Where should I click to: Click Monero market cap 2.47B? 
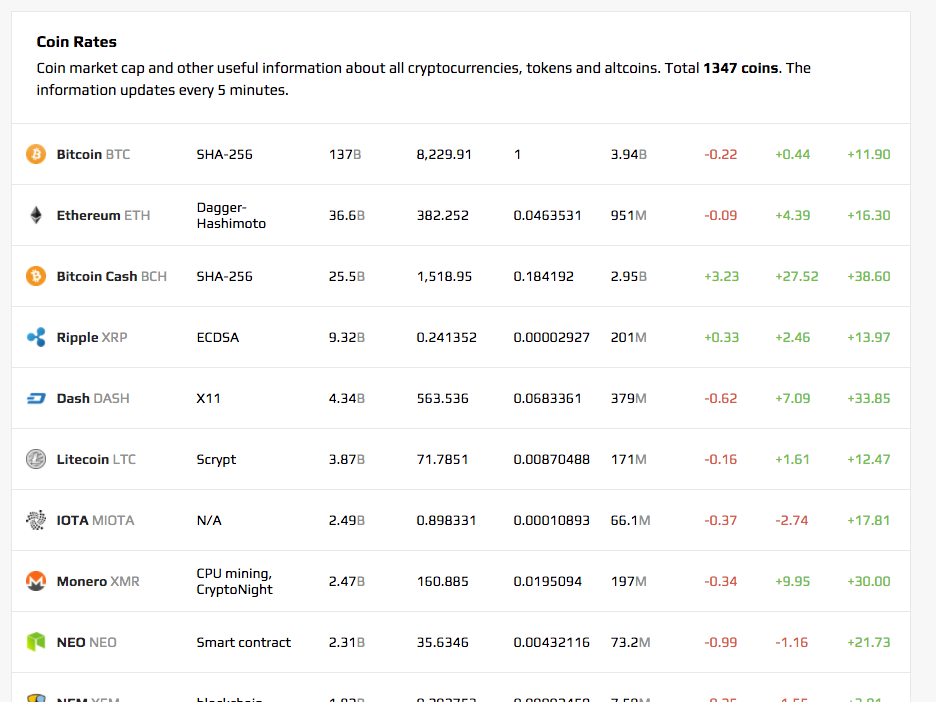point(347,581)
